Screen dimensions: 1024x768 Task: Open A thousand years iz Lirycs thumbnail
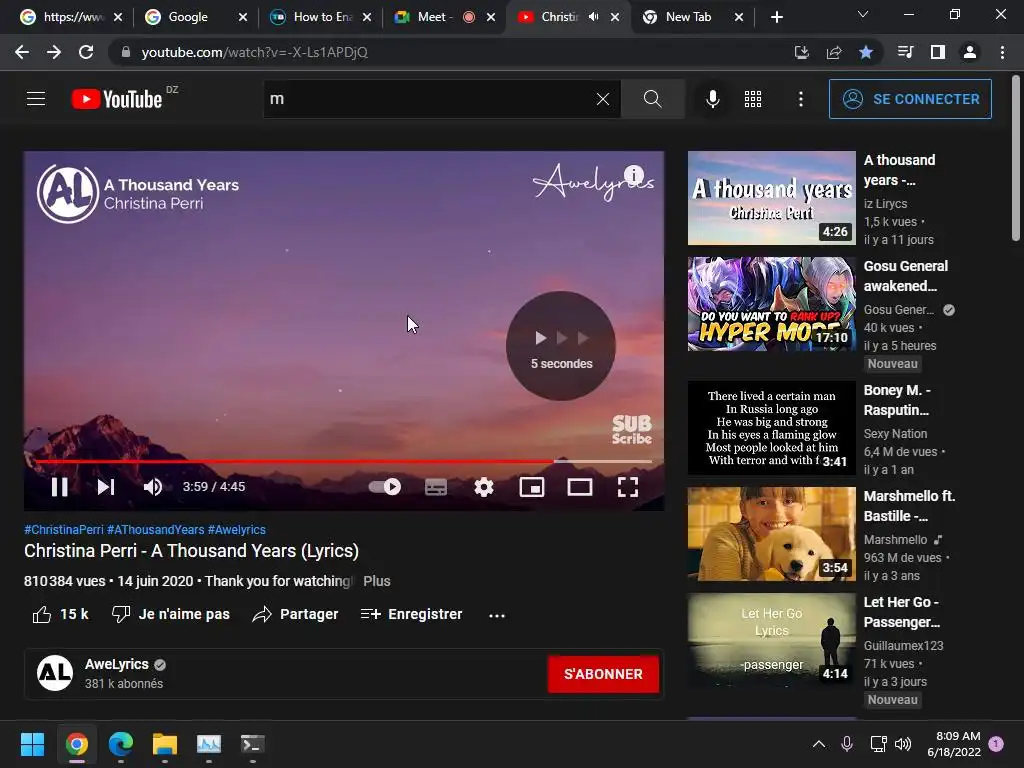coord(771,198)
